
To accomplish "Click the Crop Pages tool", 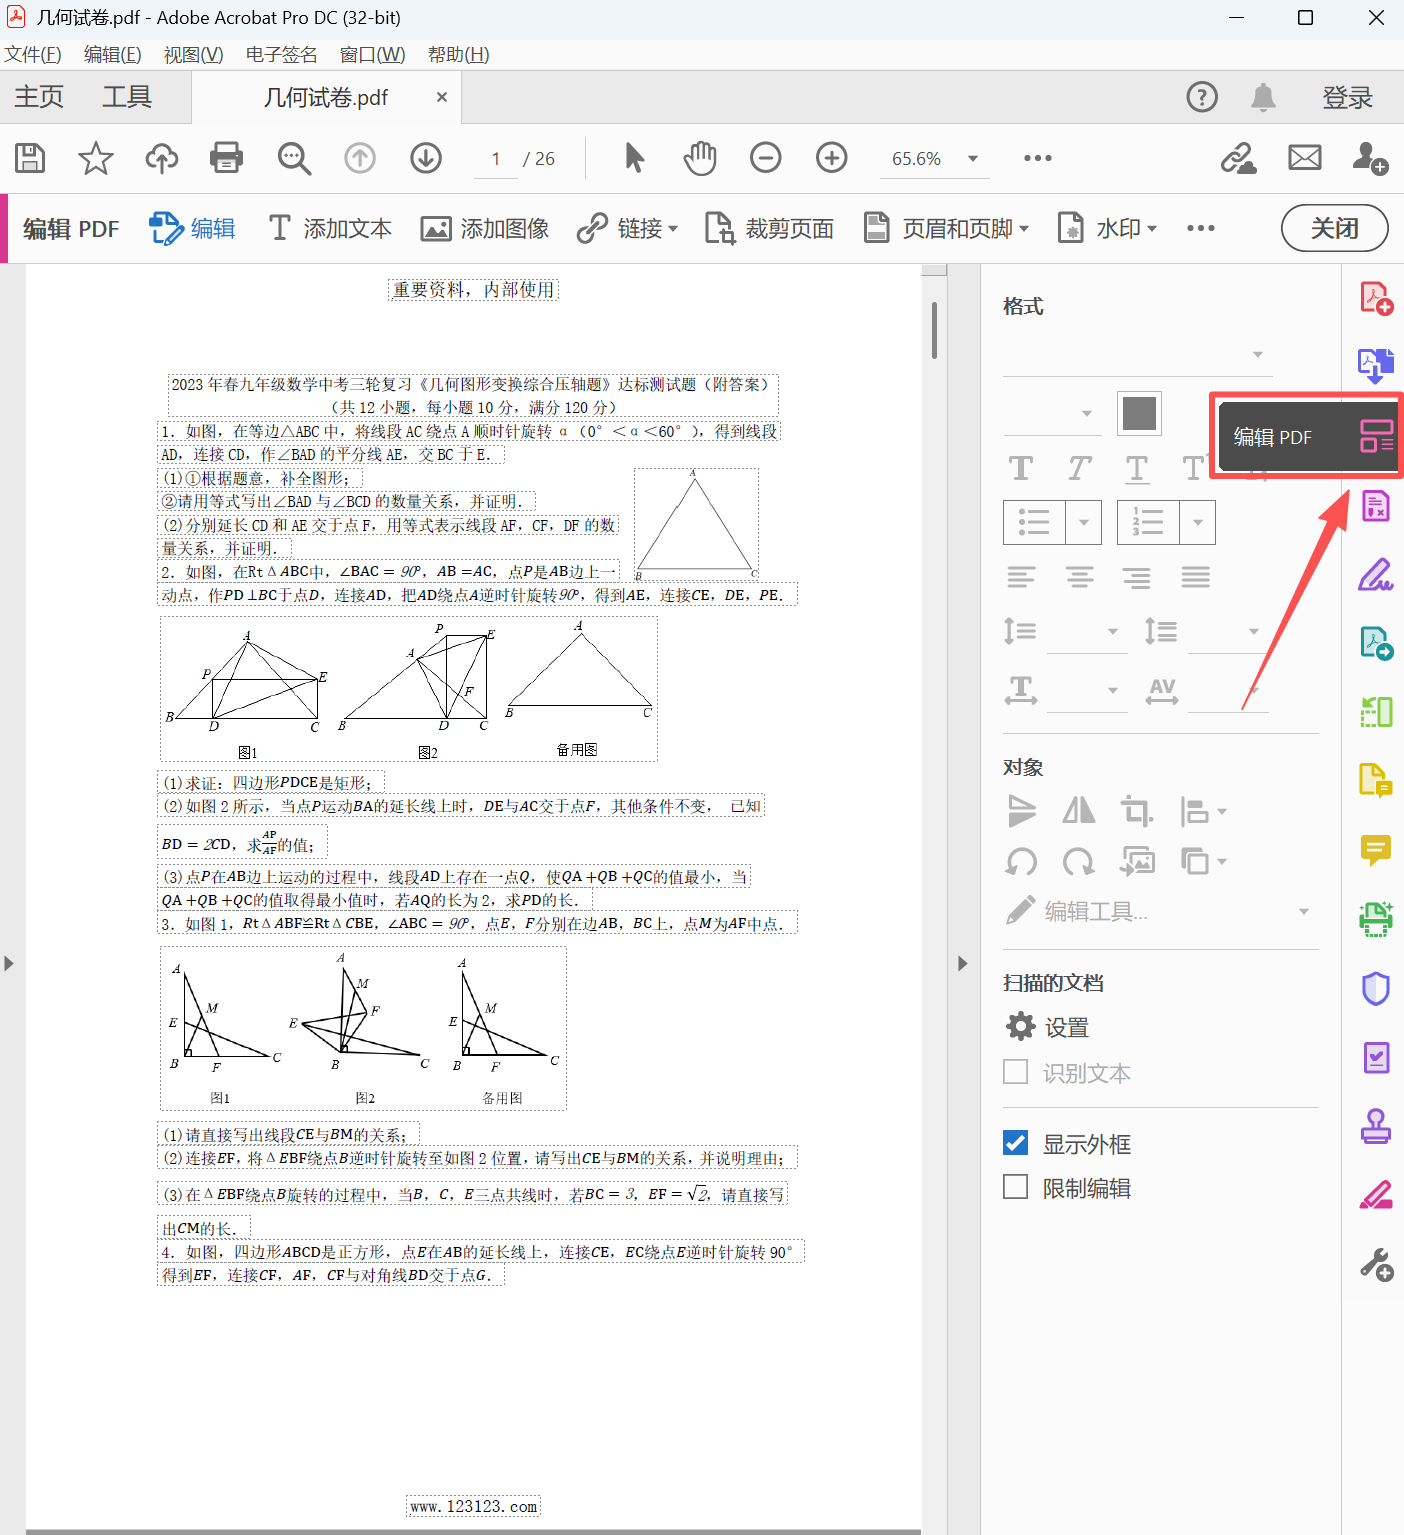I will point(770,229).
